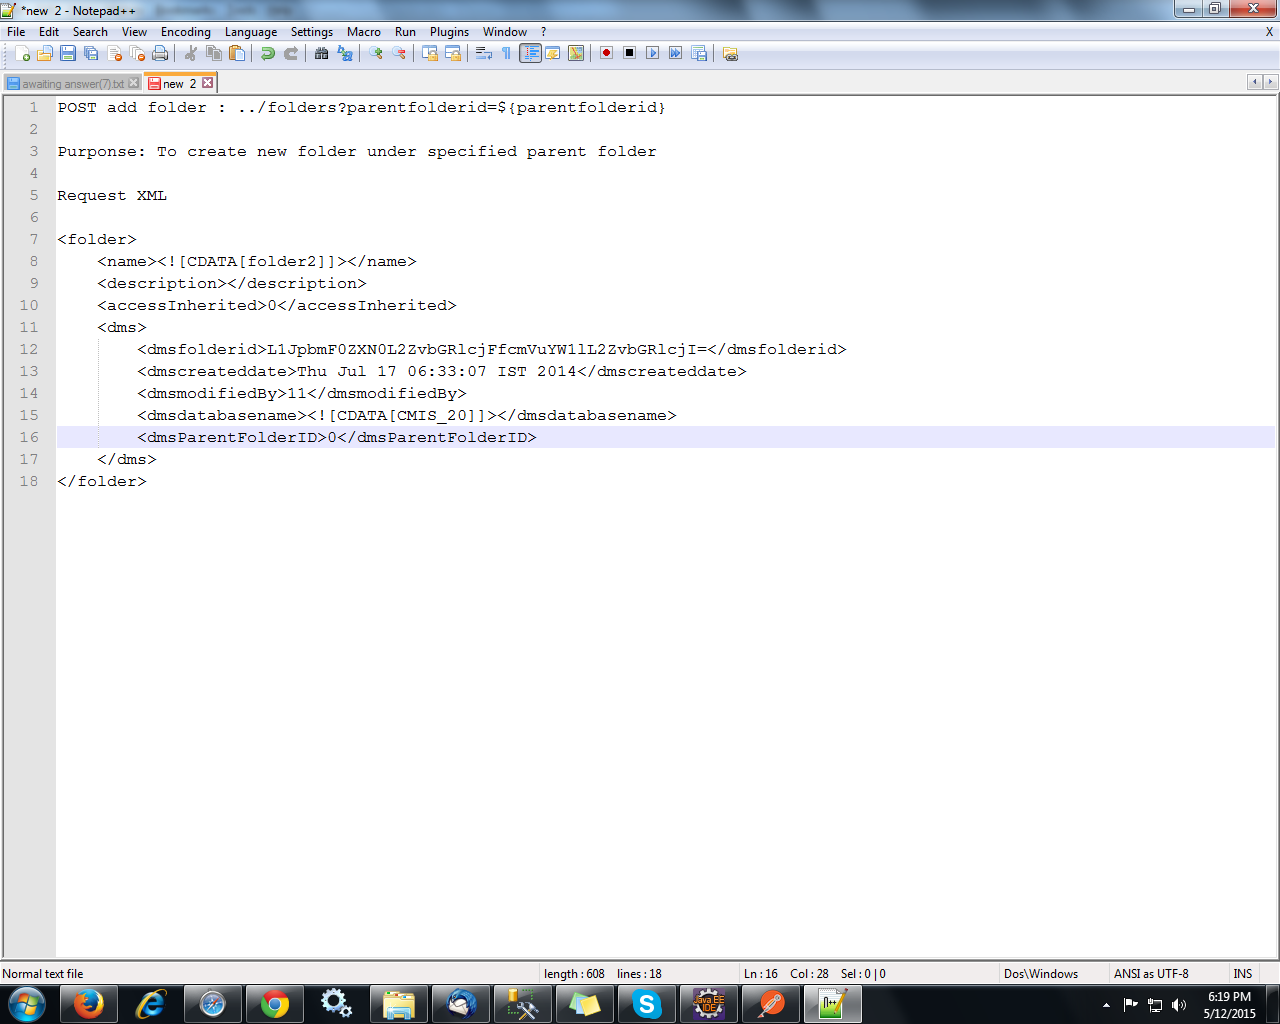Click INS mode indicator in status bar
Screen dimensions: 1280x1024
click(1242, 974)
